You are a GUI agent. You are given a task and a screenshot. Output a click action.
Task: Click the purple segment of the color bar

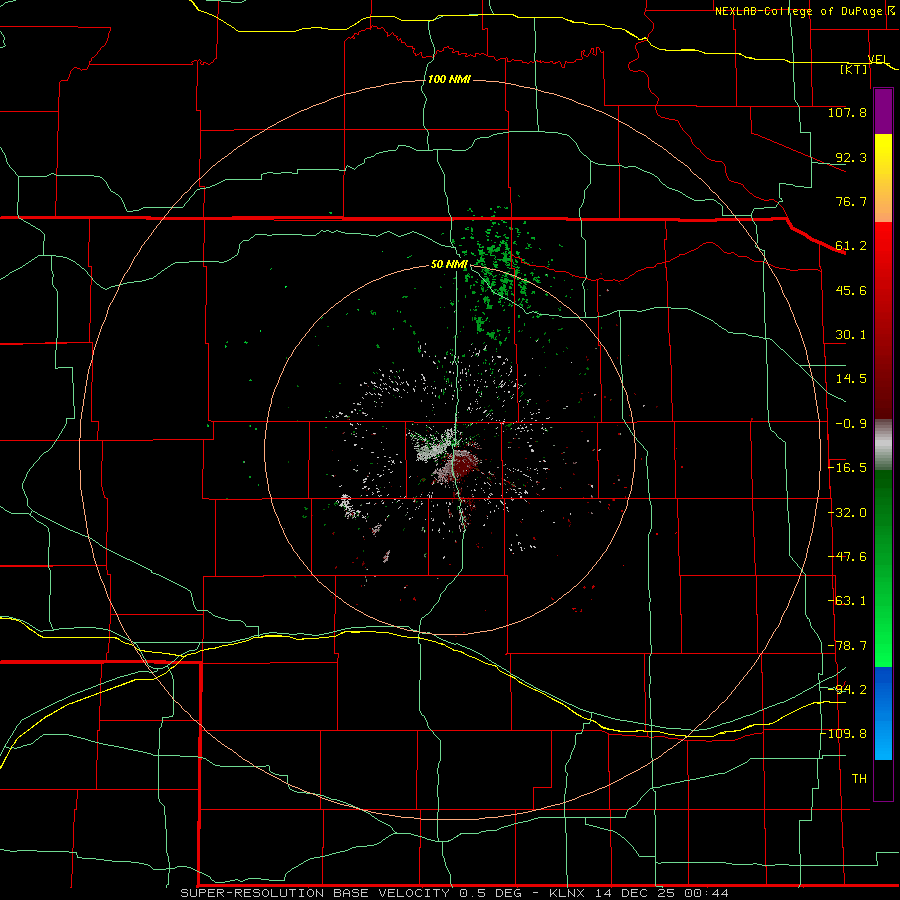(883, 112)
